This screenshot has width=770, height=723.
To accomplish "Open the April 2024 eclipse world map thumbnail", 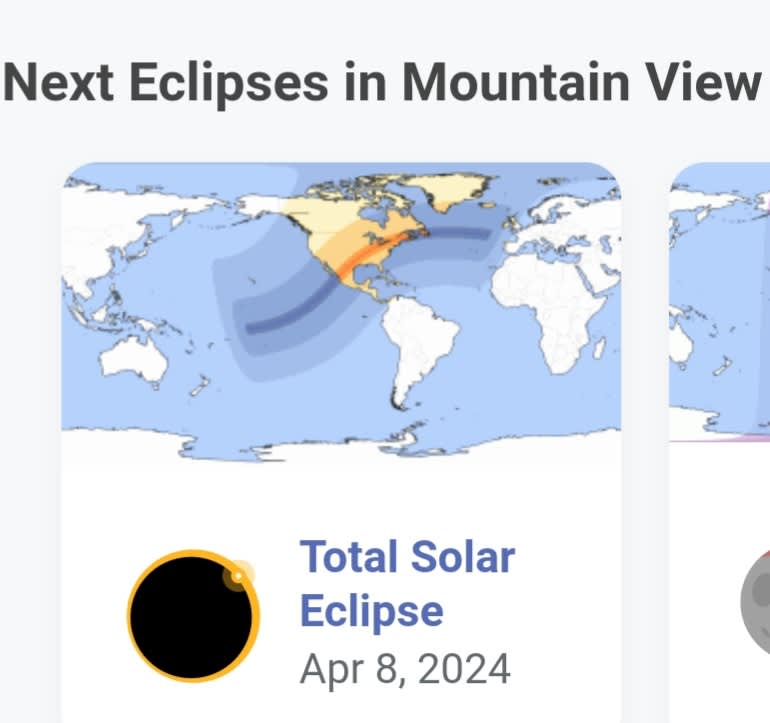I will pyautogui.click(x=341, y=312).
